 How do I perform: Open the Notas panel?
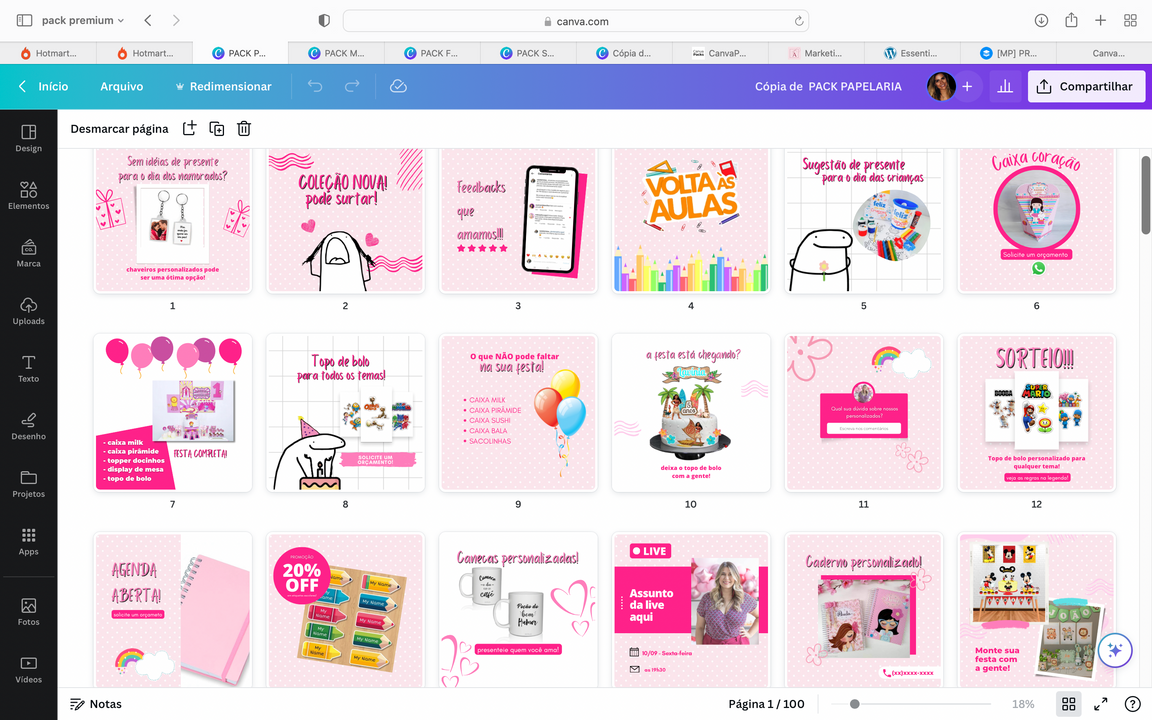[96, 704]
